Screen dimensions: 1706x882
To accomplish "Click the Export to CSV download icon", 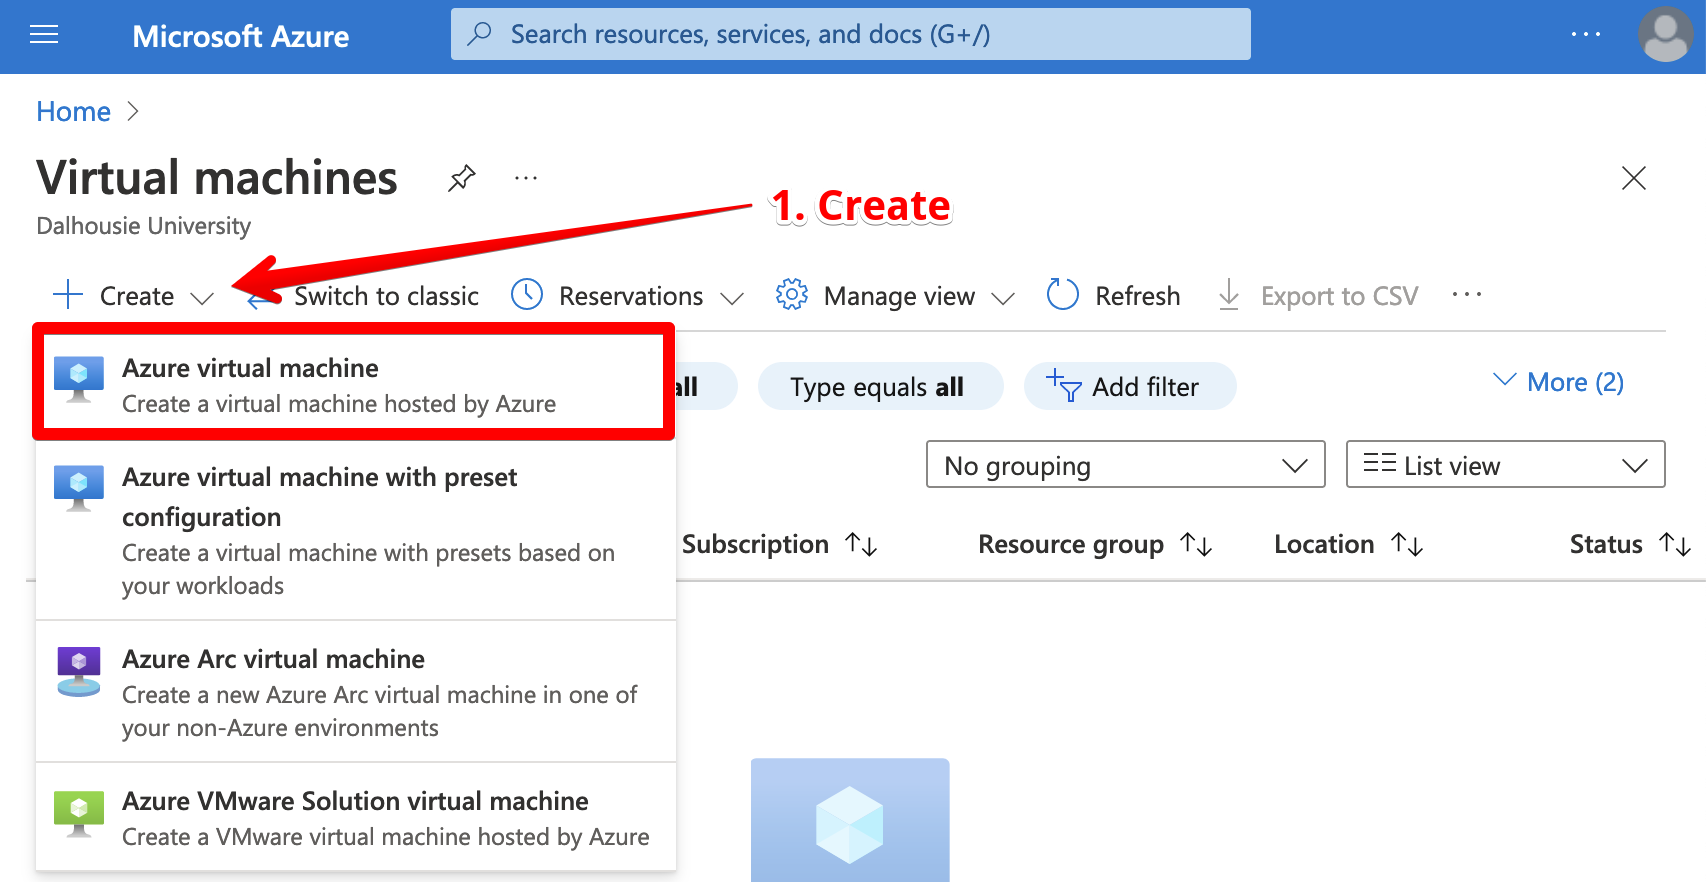I will (x=1229, y=295).
